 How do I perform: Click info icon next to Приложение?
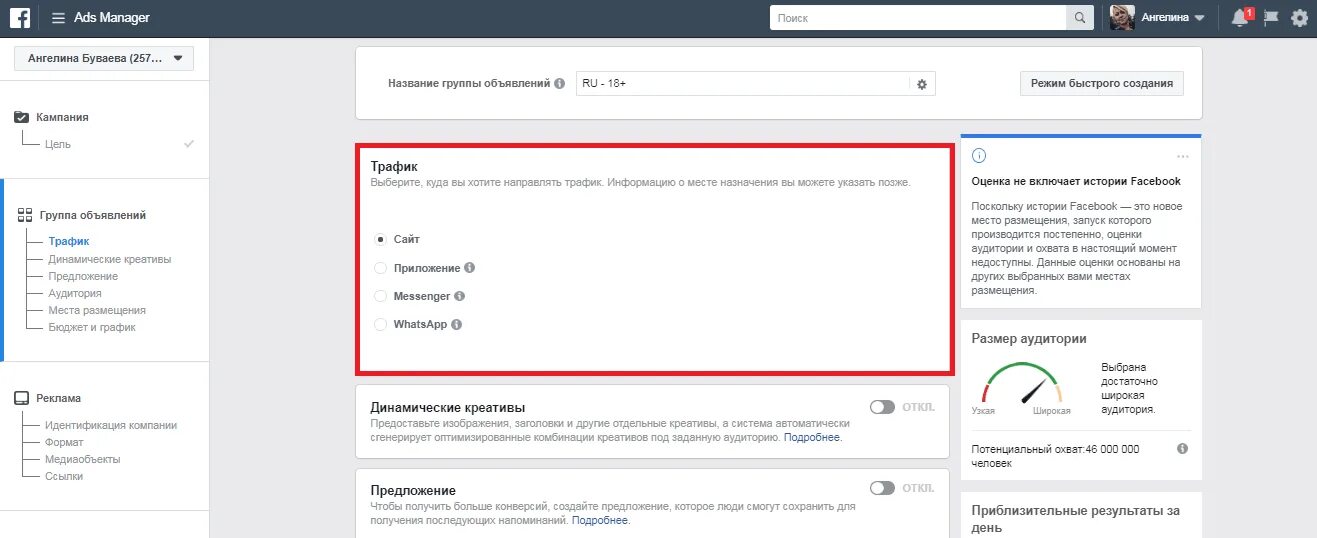tap(470, 268)
